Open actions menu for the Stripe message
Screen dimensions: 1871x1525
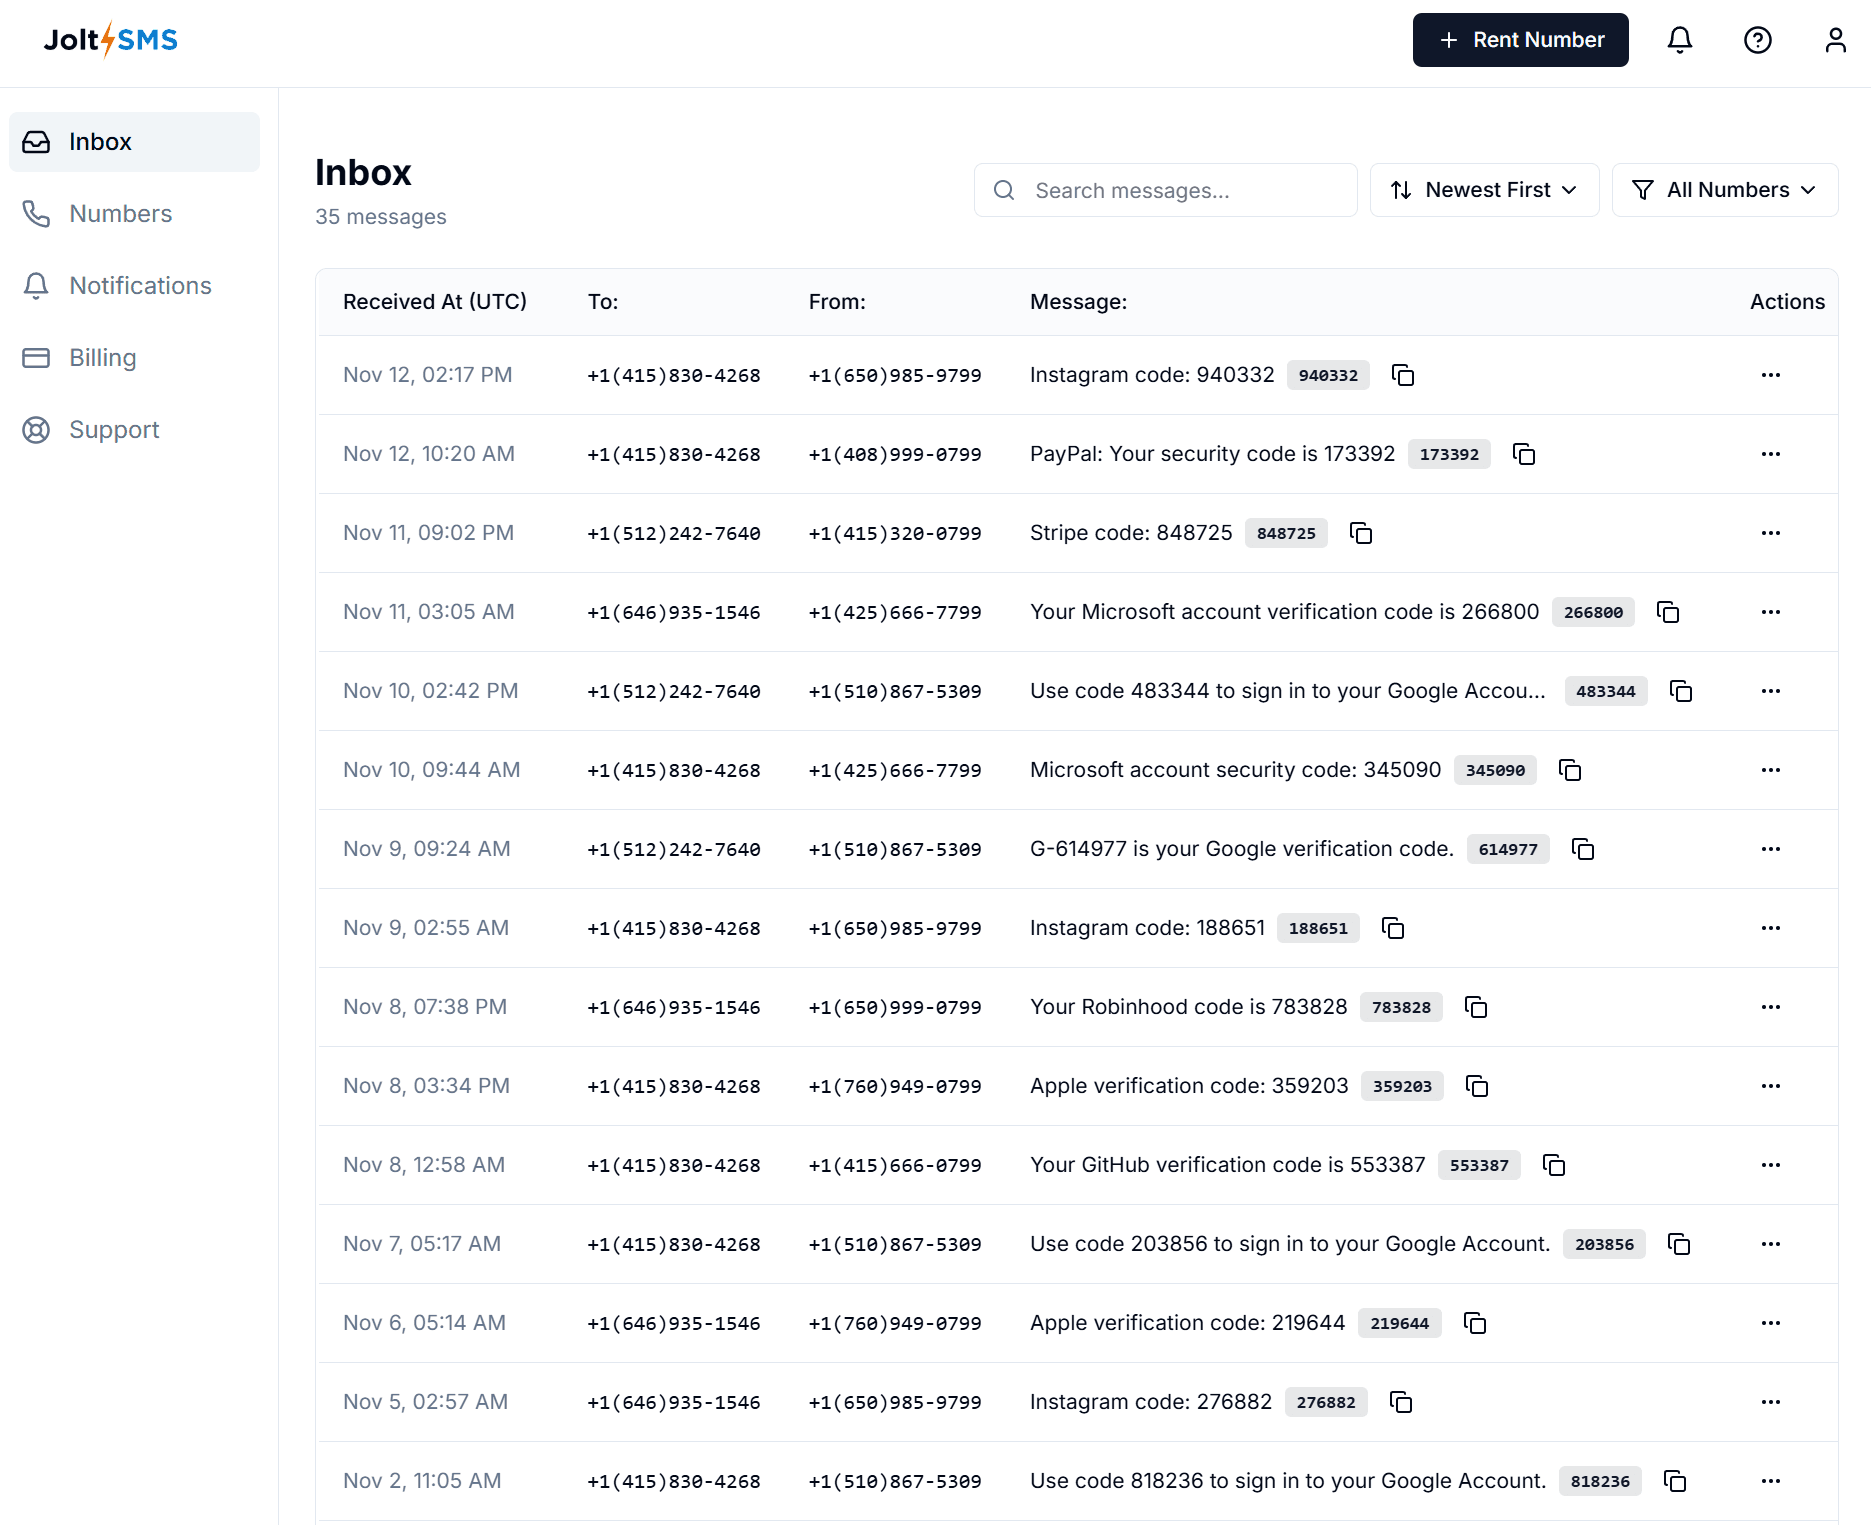1771,533
